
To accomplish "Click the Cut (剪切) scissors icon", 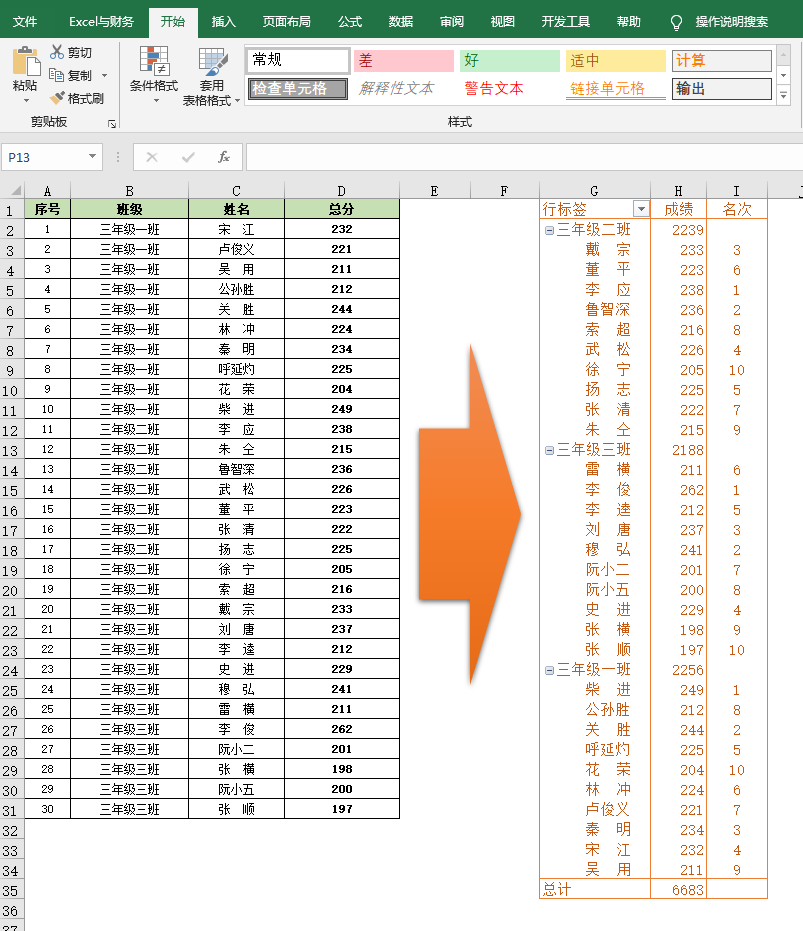I will pyautogui.click(x=57, y=52).
